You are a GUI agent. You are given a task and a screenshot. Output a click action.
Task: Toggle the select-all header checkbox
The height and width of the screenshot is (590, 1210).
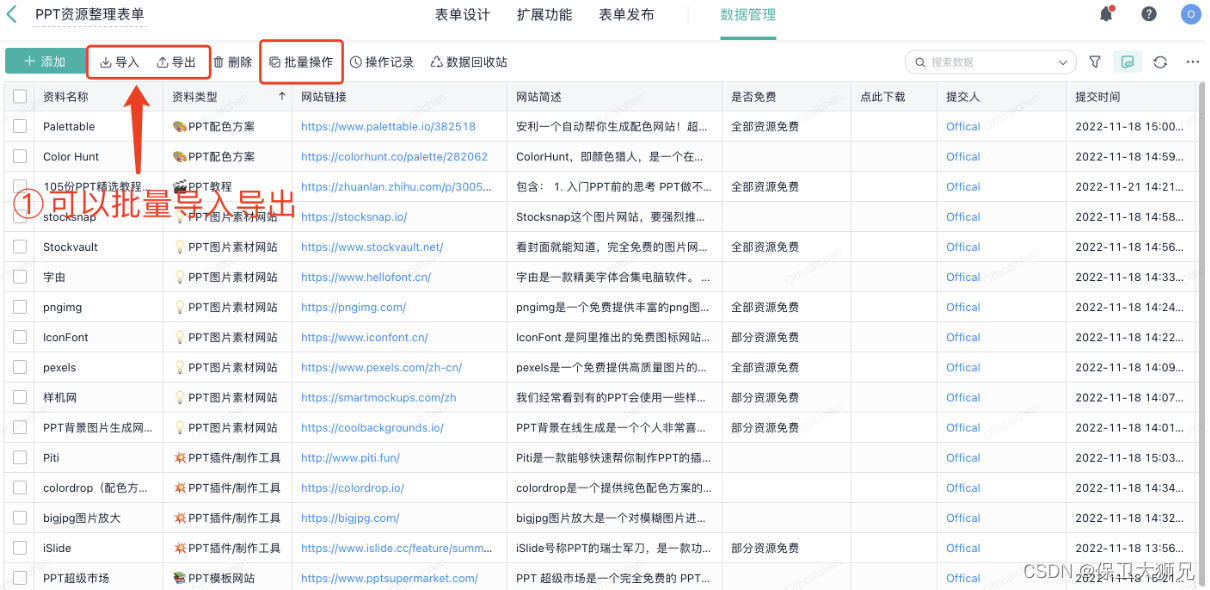[20, 97]
